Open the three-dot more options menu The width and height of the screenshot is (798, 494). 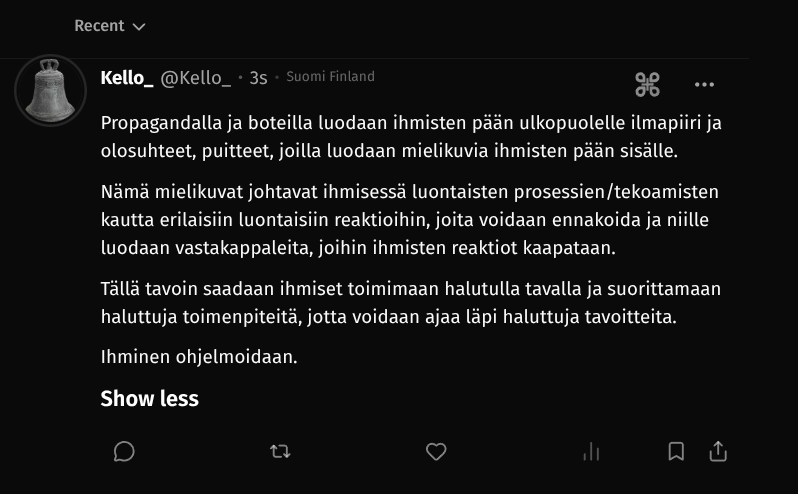click(x=704, y=85)
